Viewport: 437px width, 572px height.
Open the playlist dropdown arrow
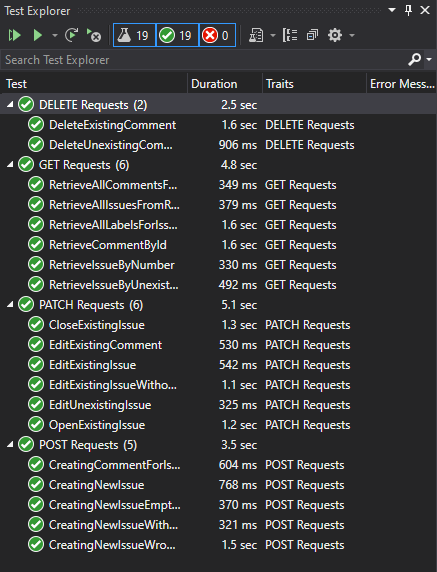(273, 35)
